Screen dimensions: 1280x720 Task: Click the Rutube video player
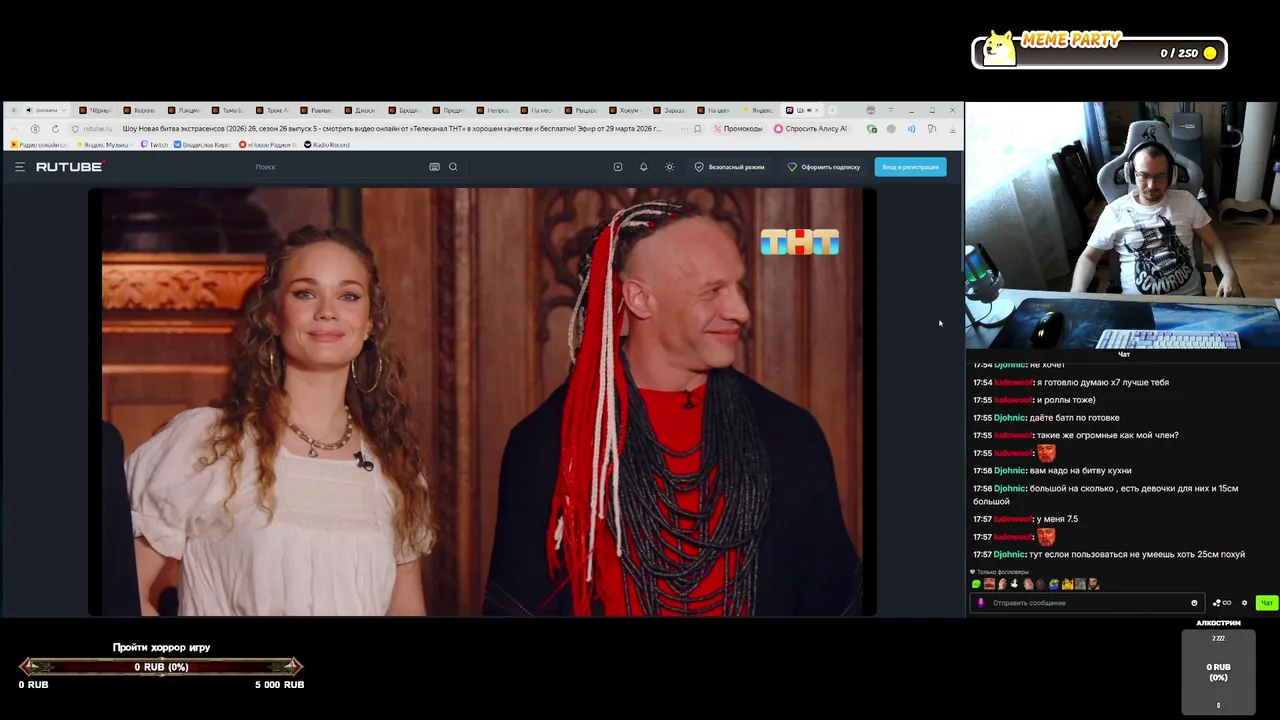pos(482,402)
